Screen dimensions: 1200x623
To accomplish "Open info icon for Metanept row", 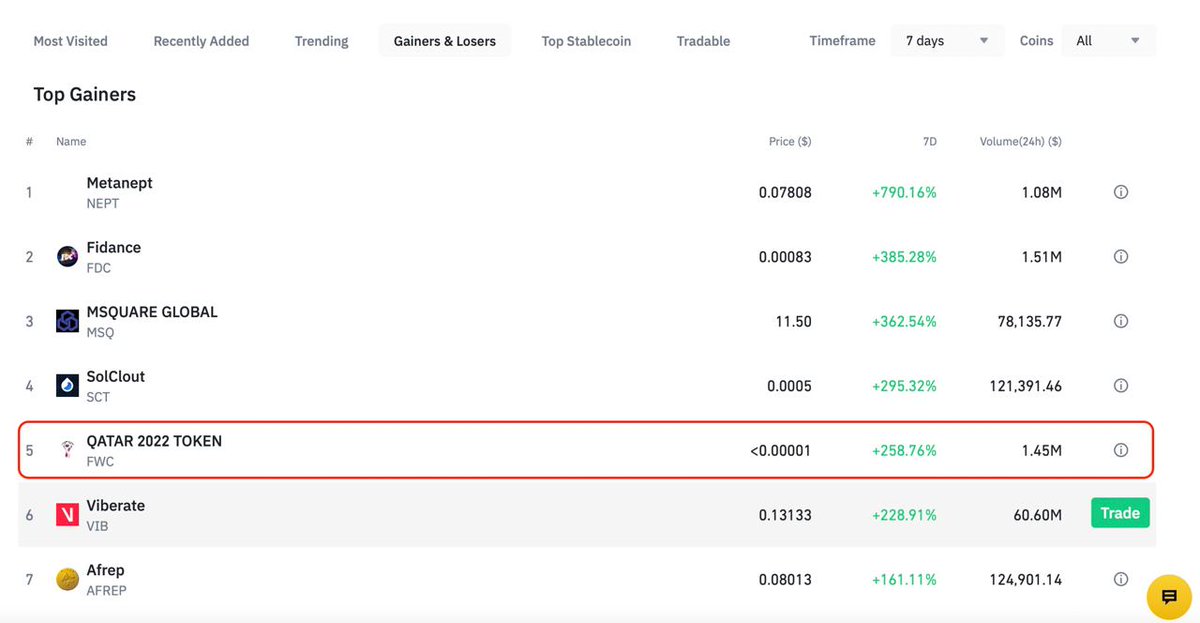I will [x=1120, y=192].
